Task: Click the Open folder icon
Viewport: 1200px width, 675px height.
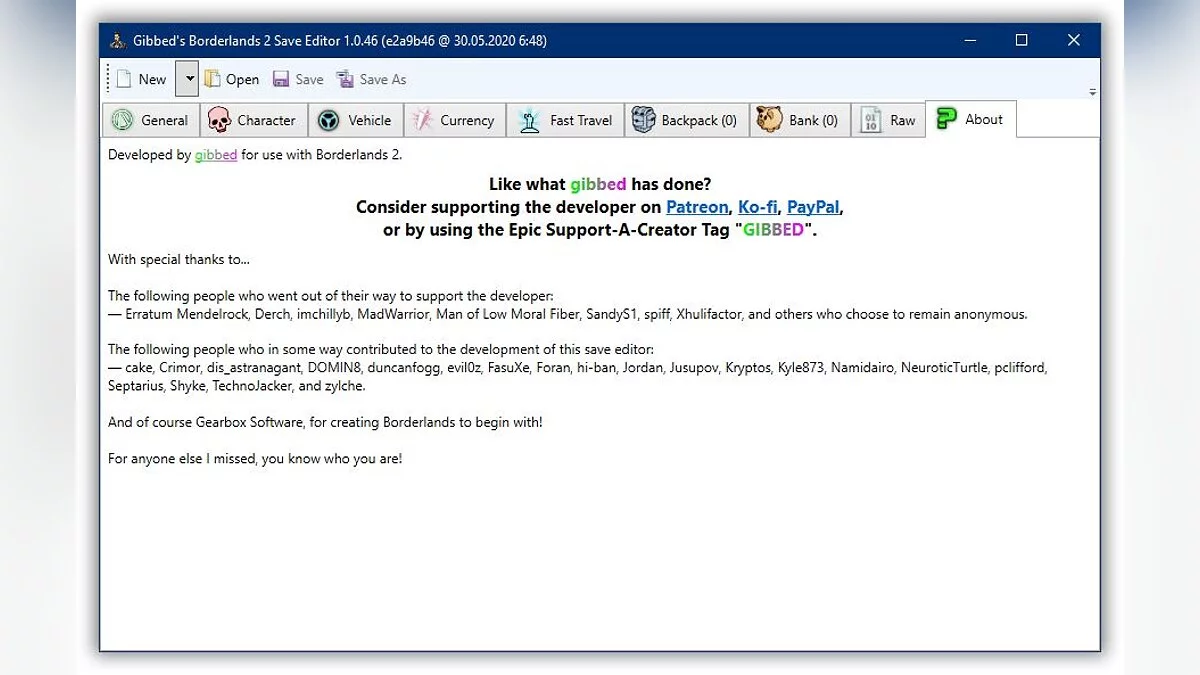Action: coord(213,79)
